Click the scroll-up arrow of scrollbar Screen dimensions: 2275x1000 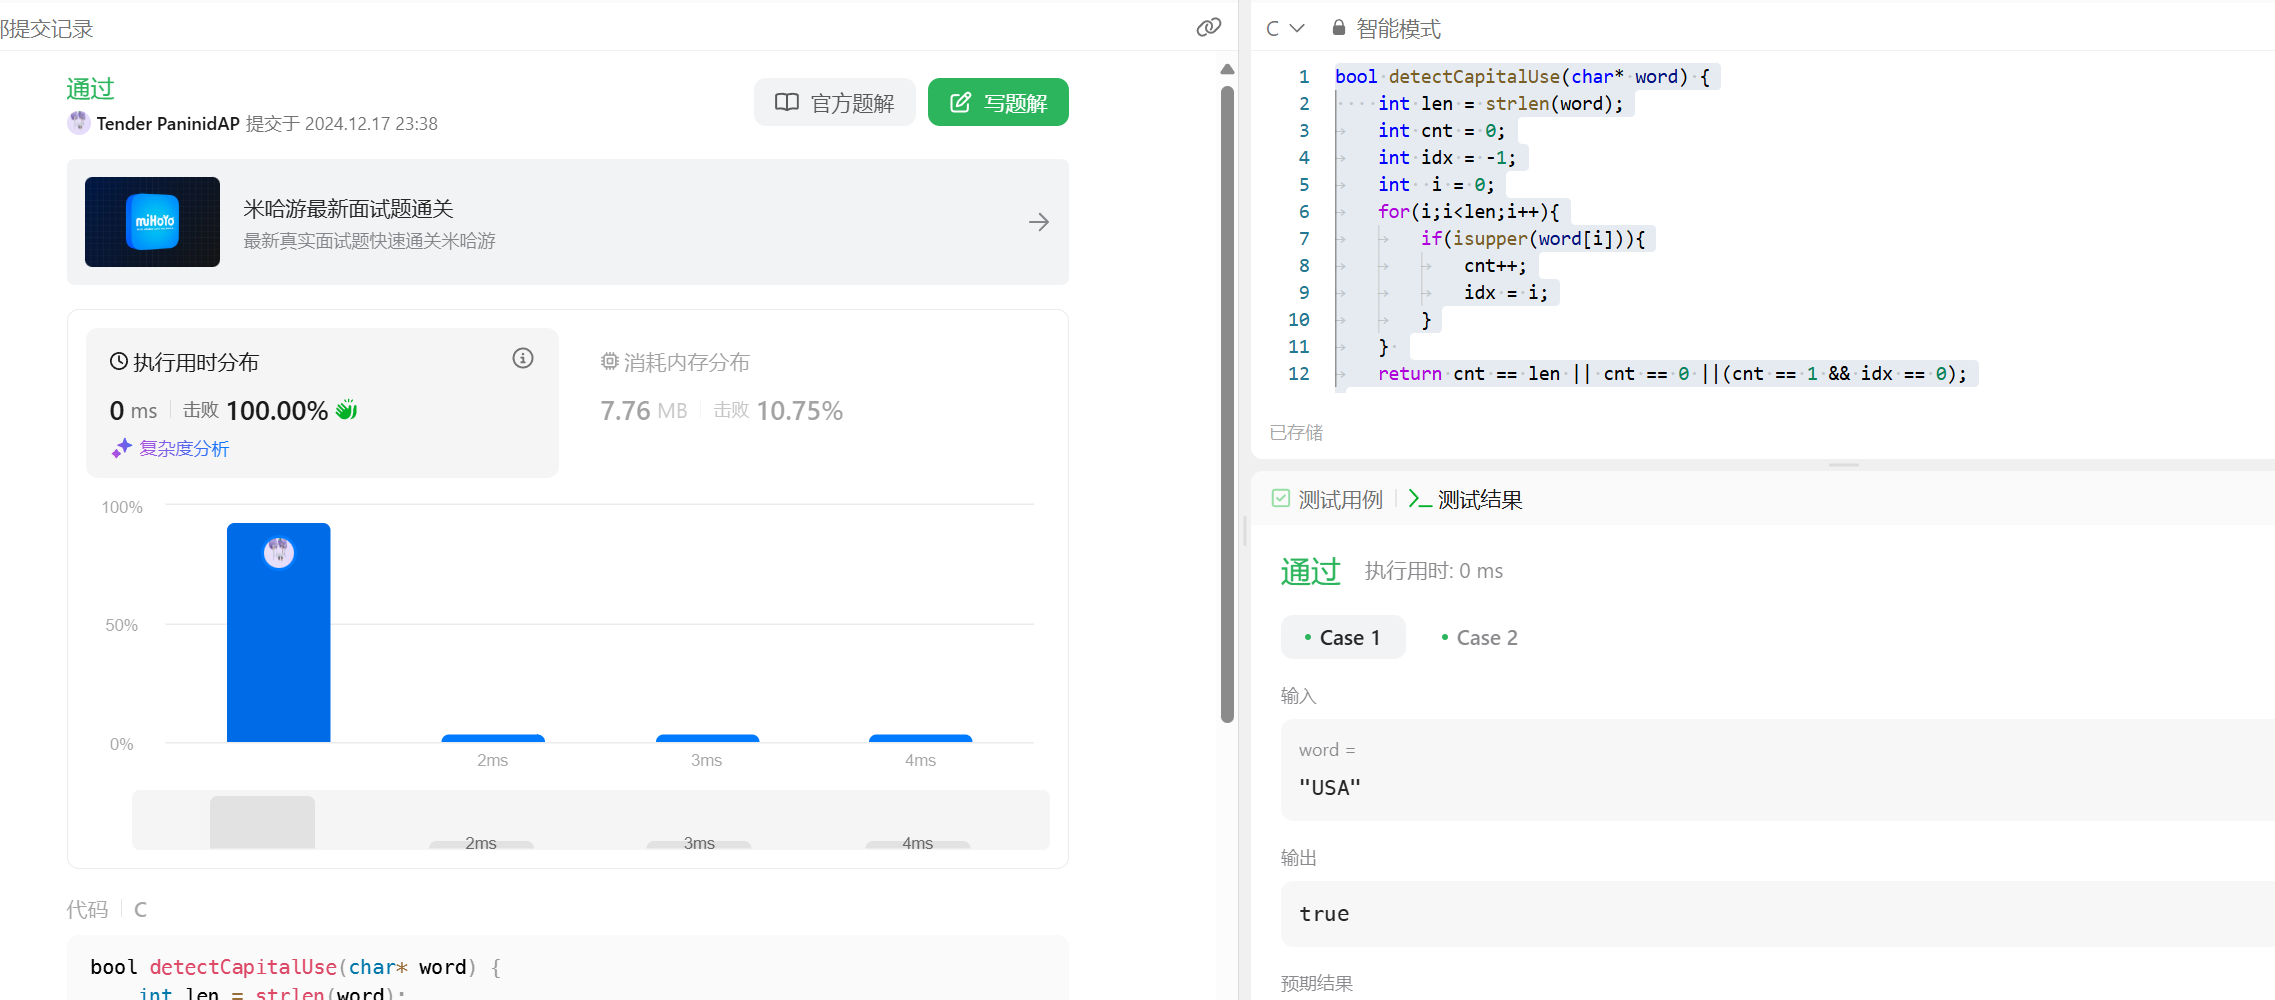click(1227, 69)
